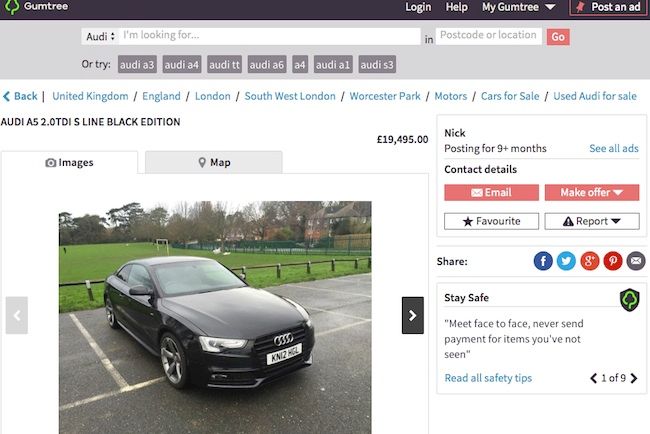The image size is (650, 434).
Task: Share listing via email envelope icon
Action: [635, 261]
